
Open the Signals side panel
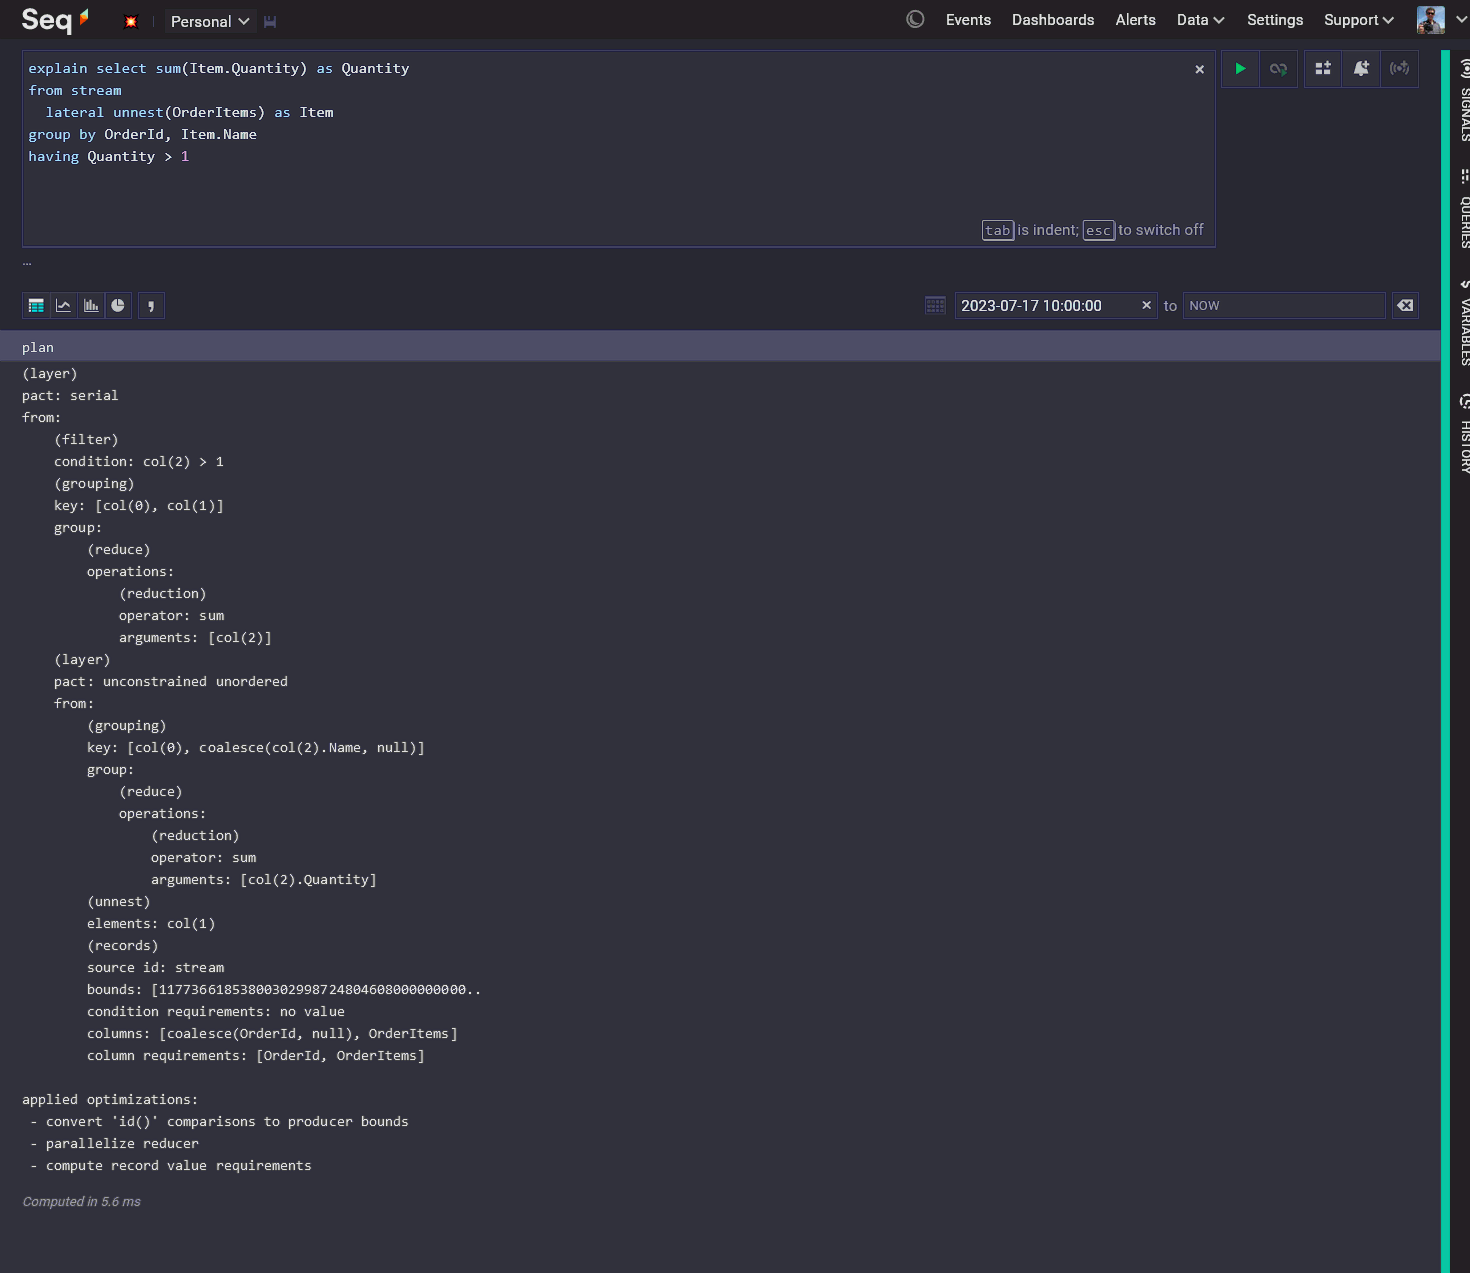tap(1464, 100)
